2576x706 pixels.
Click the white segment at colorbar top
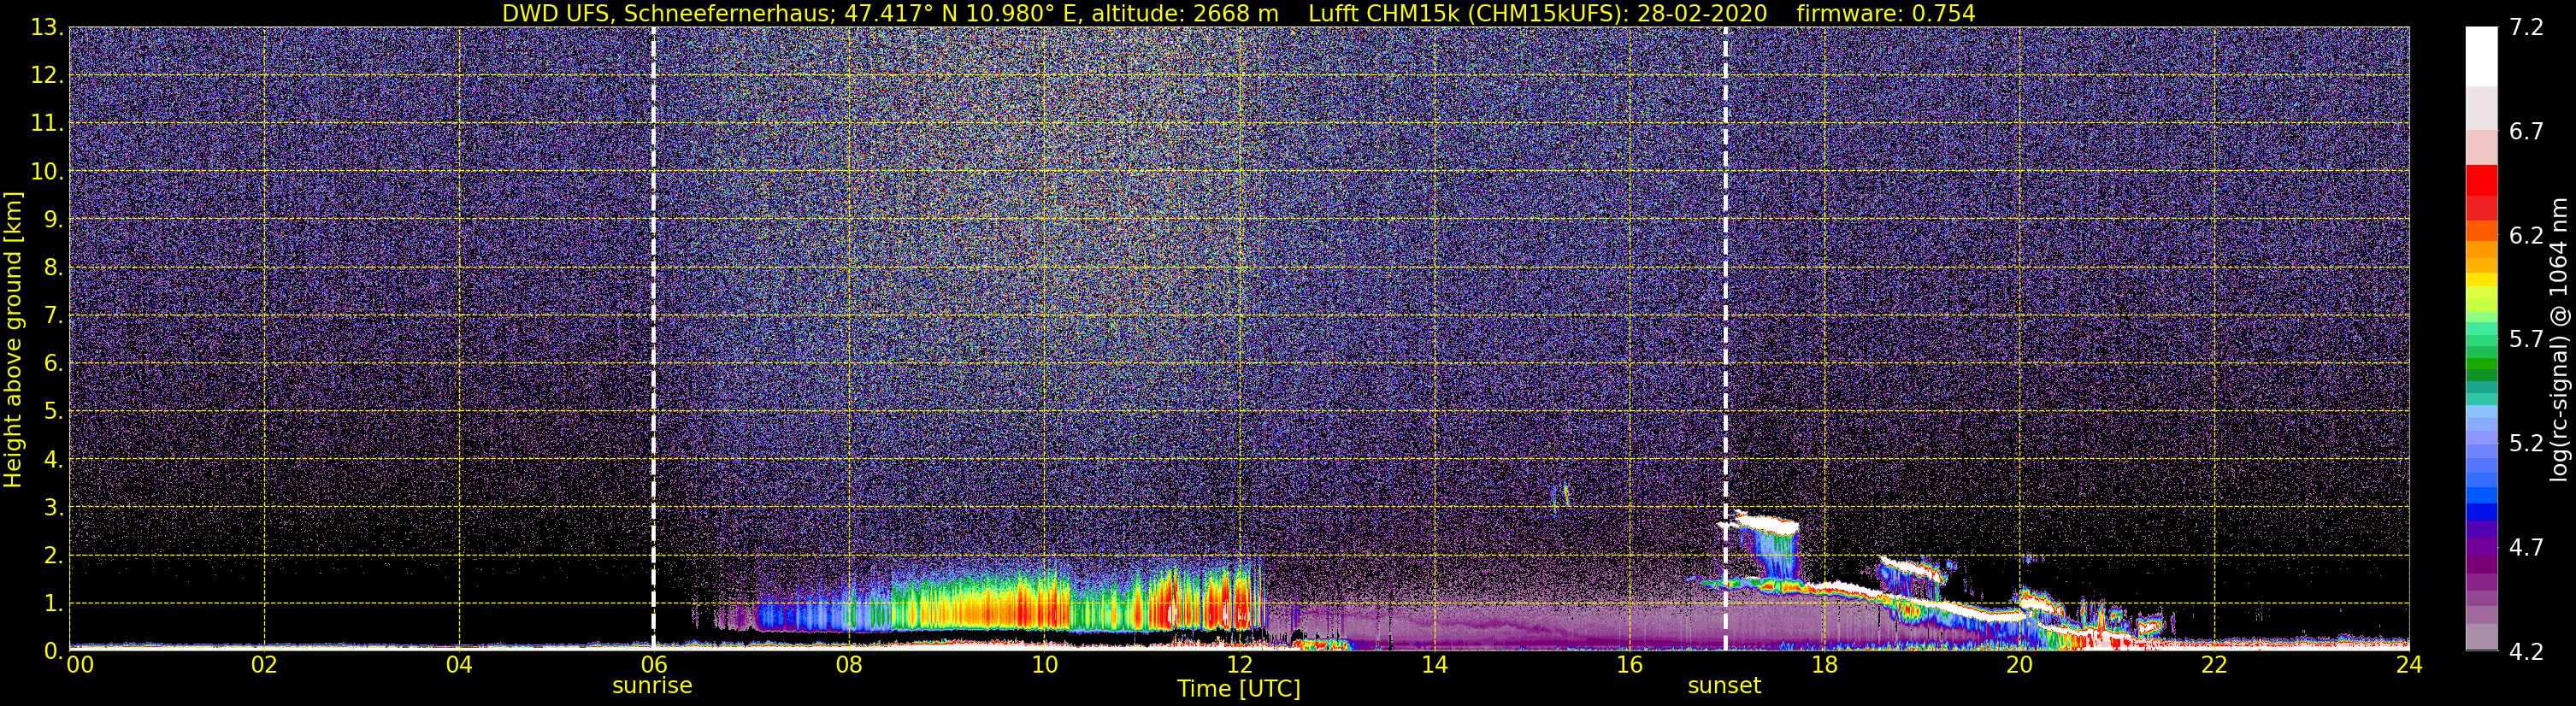[2481, 57]
